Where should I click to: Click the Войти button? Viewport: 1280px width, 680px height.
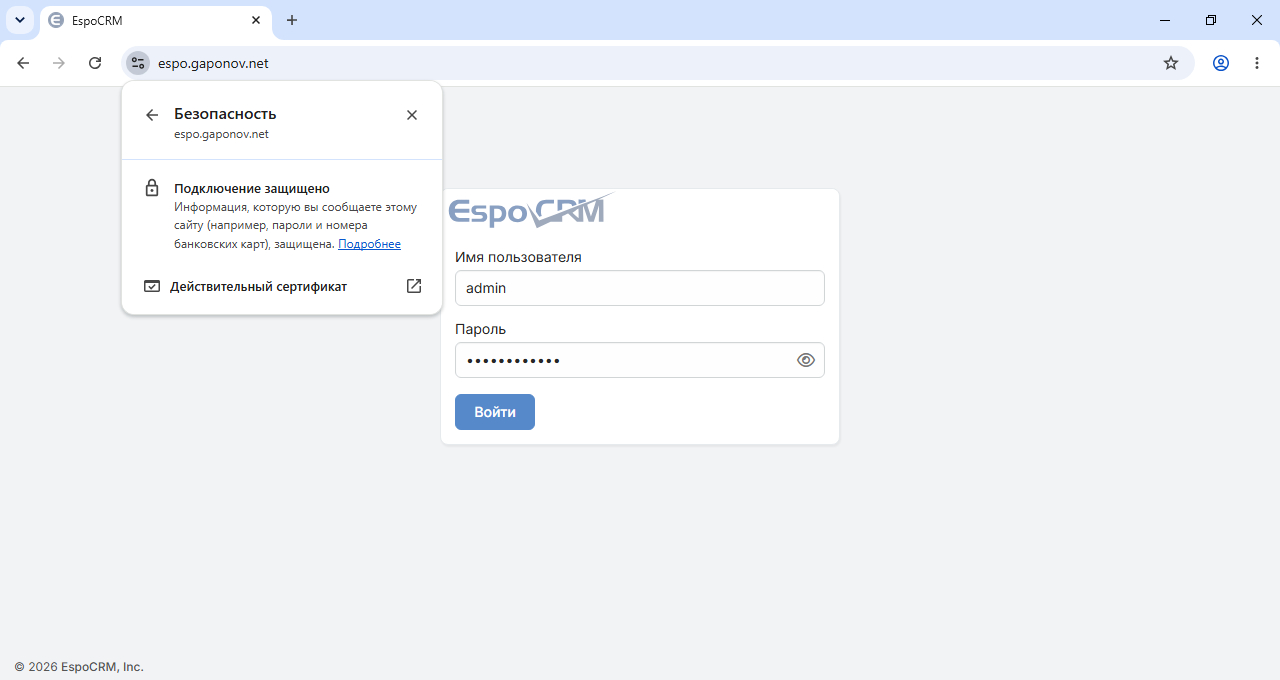coord(495,412)
